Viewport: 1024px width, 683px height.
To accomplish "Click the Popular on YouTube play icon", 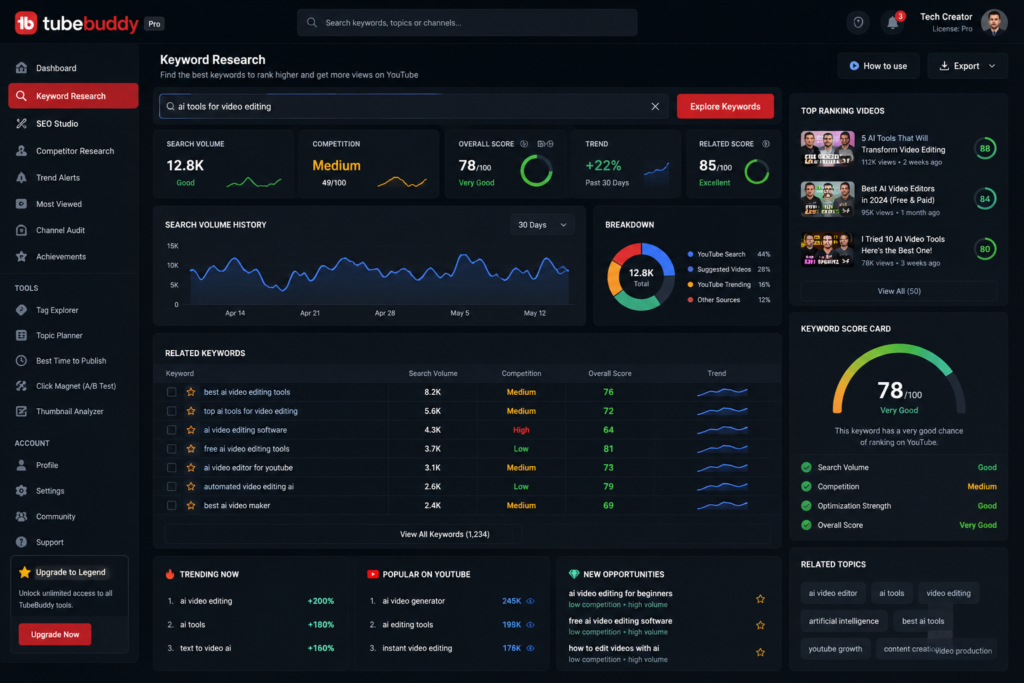I will (x=372, y=574).
